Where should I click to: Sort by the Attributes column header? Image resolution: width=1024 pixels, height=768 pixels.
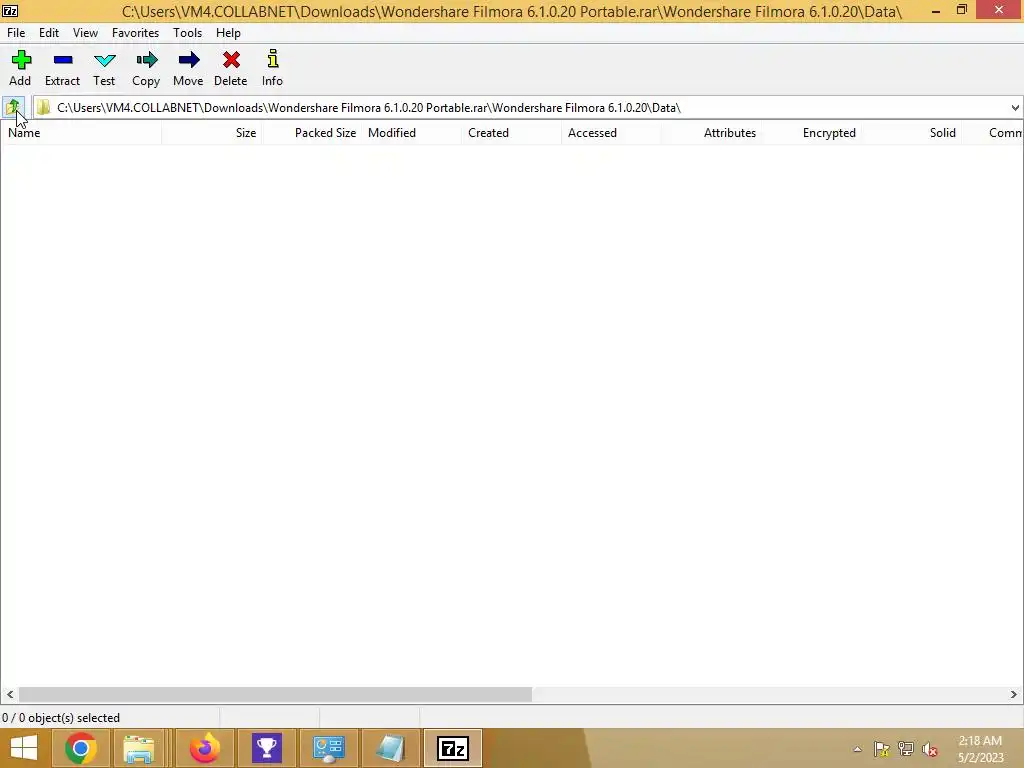(x=711, y=133)
